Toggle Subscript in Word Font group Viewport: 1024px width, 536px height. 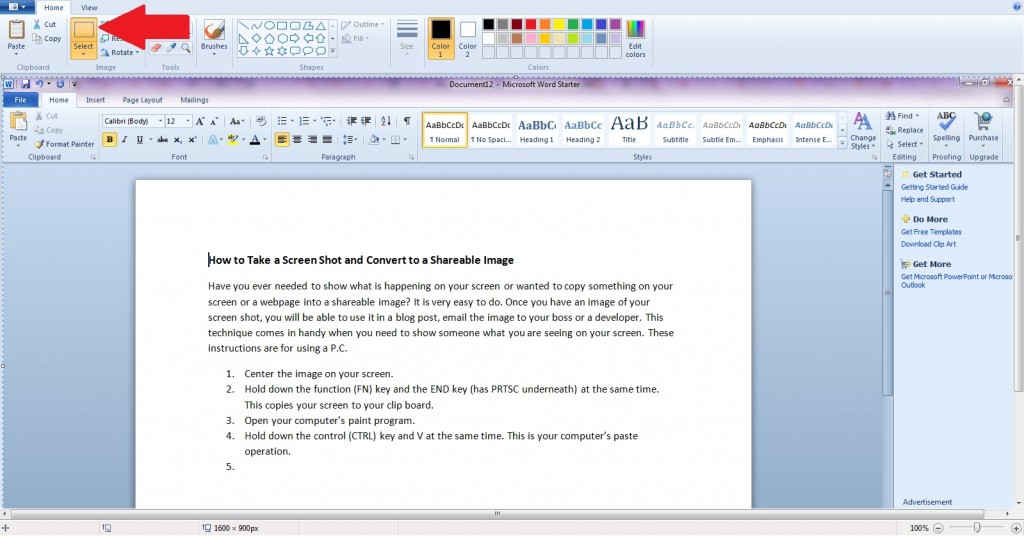click(x=178, y=139)
